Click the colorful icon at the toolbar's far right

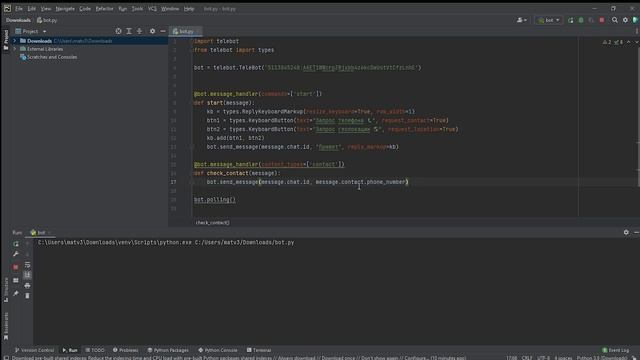pos(635,20)
